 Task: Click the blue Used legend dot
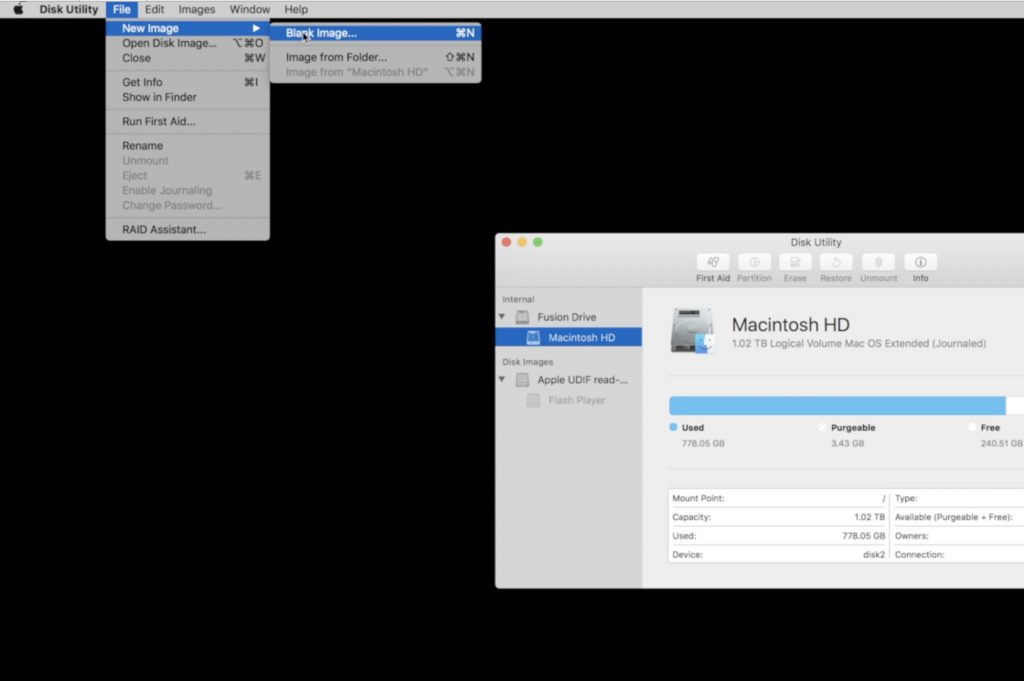coord(673,427)
